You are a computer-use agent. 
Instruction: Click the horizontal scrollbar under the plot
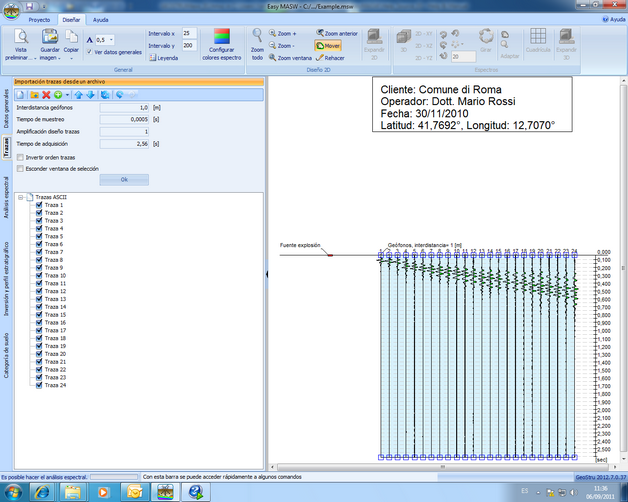[x=443, y=467]
